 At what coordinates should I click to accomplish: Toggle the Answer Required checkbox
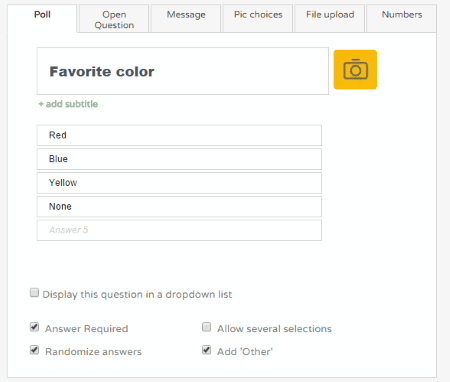(x=34, y=327)
